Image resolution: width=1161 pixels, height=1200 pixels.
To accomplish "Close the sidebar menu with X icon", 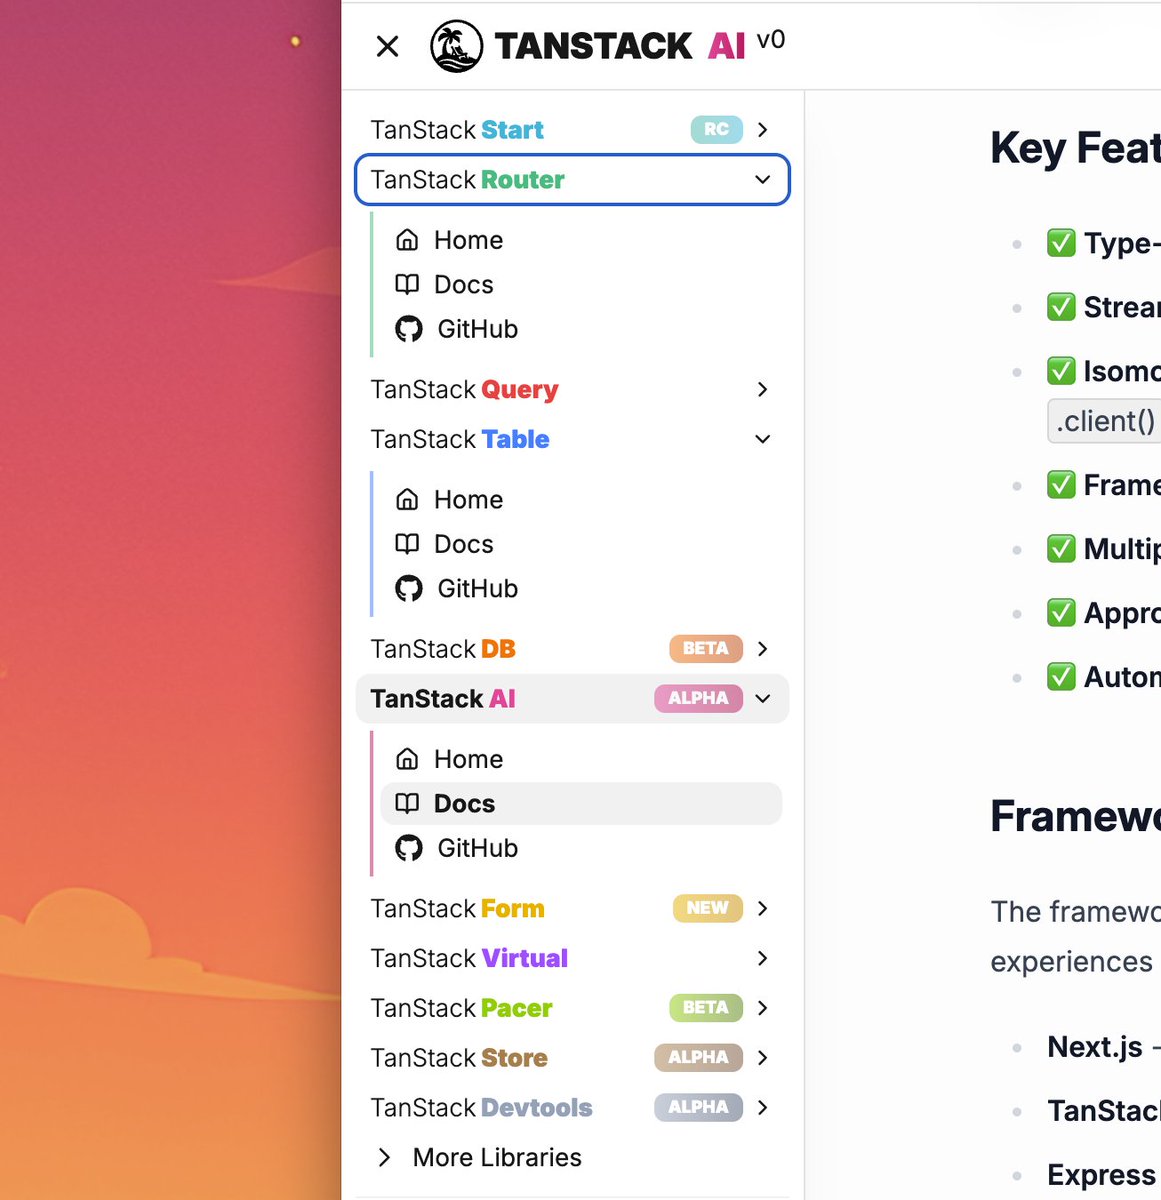I will click(388, 46).
